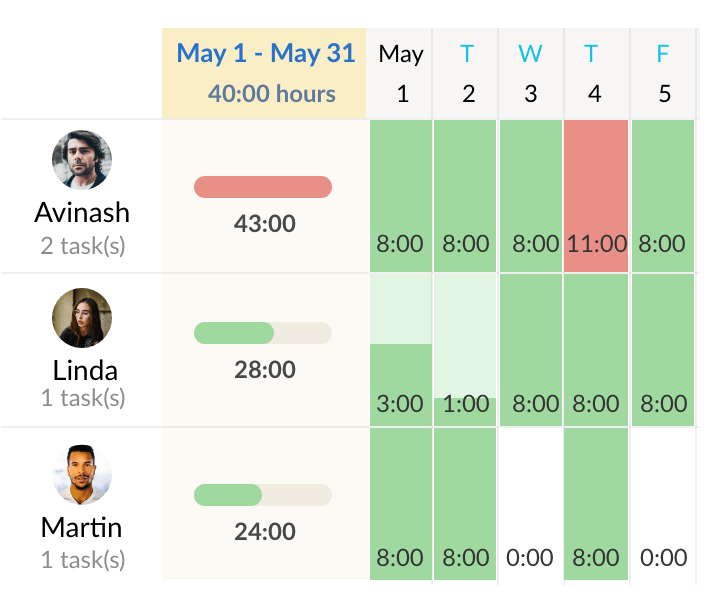Image resolution: width=716 pixels, height=590 pixels.
Task: Click Linda's profile avatar
Action: (x=82, y=318)
